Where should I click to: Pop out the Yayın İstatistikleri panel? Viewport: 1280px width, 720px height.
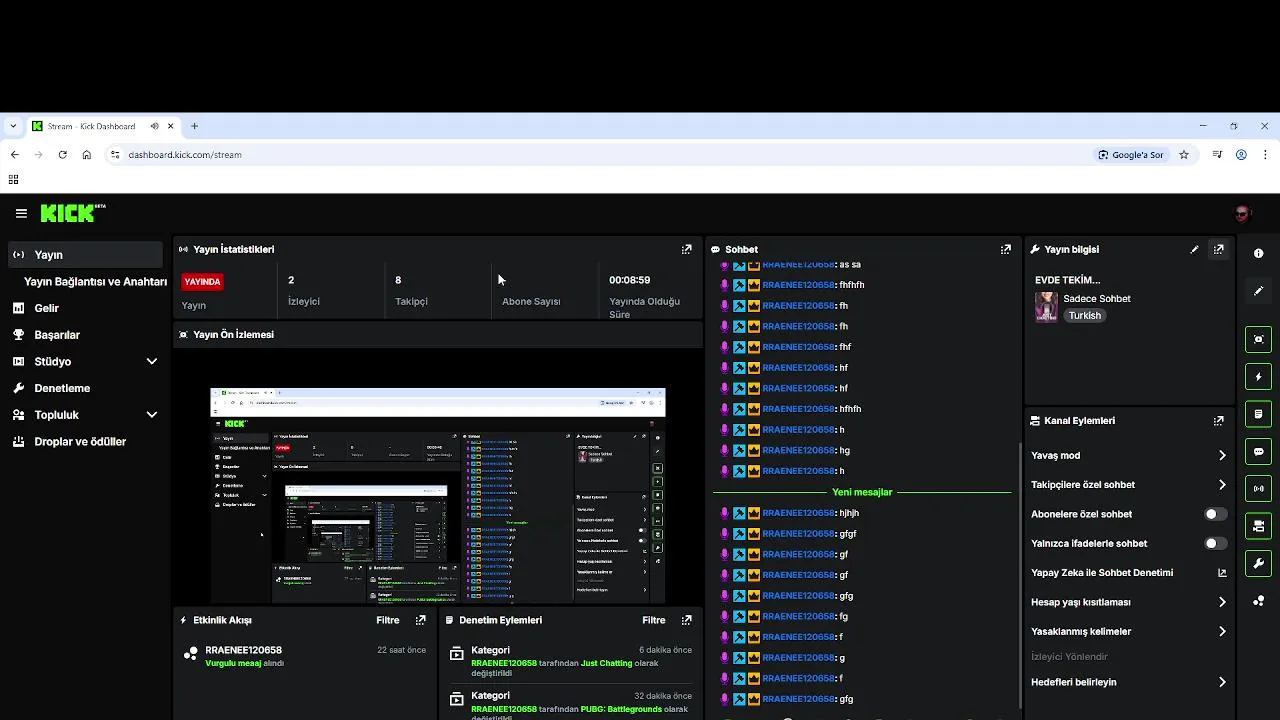686,249
